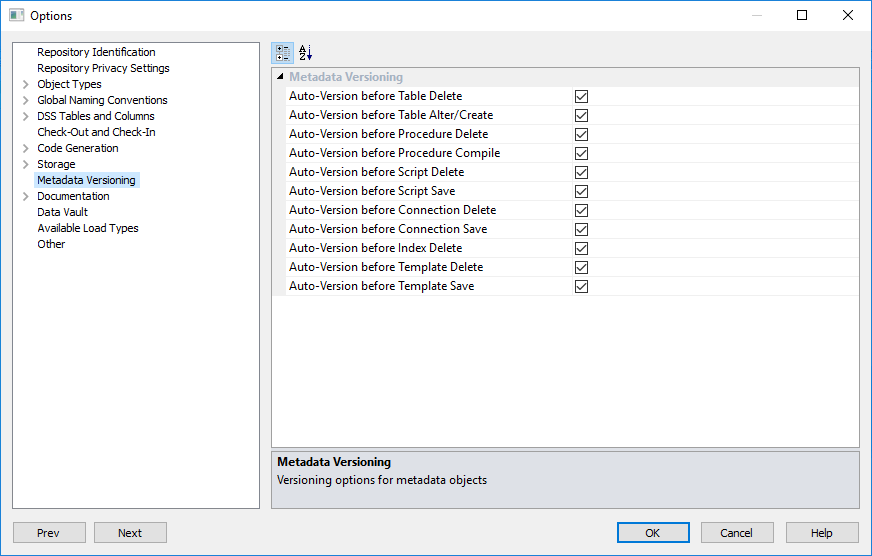Click the Next button
The height and width of the screenshot is (556, 872).
pos(130,533)
